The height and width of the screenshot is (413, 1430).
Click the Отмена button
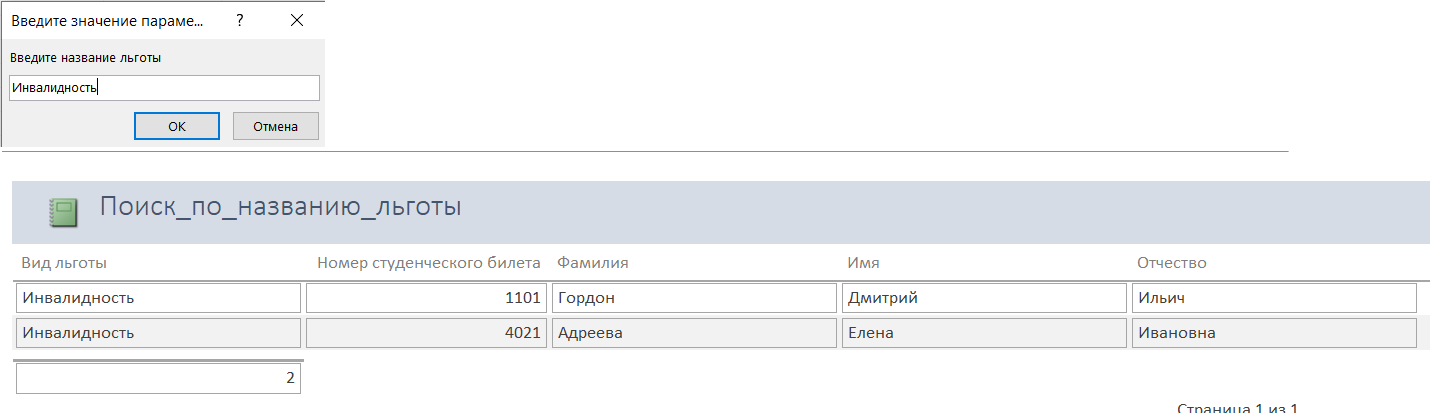[276, 126]
